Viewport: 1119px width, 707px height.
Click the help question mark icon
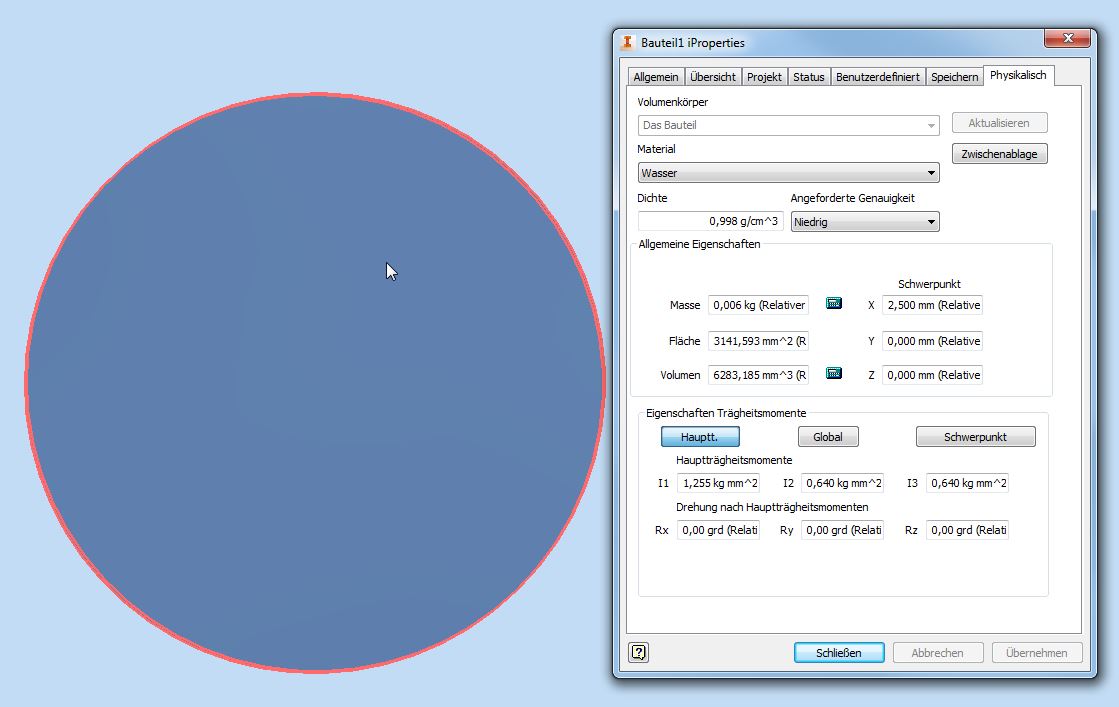pos(639,652)
